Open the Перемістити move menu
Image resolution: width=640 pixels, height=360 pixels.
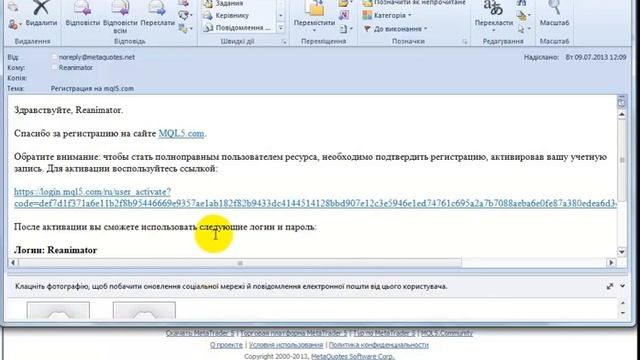pos(314,17)
